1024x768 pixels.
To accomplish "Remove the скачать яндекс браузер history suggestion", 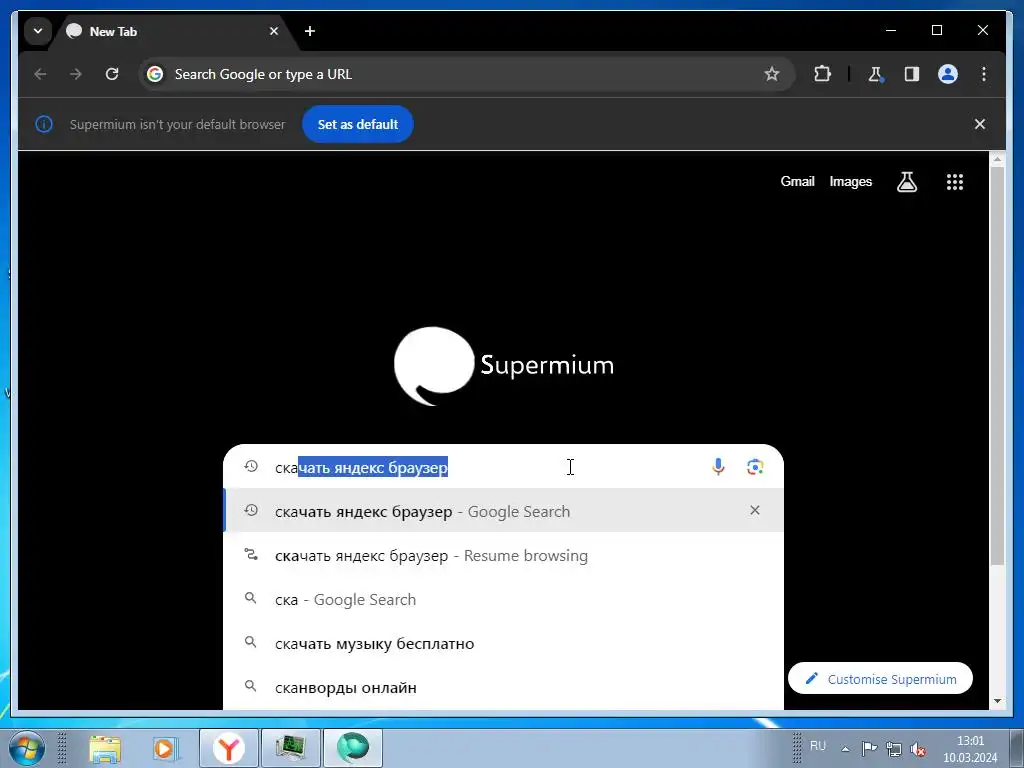I will click(754, 511).
